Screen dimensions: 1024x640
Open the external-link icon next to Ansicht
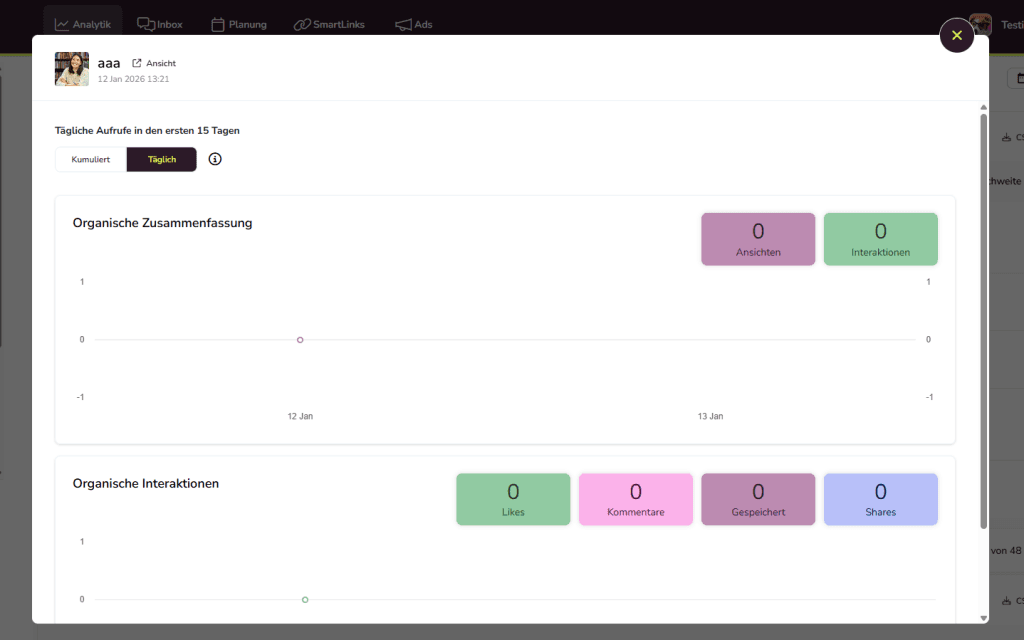coord(138,62)
